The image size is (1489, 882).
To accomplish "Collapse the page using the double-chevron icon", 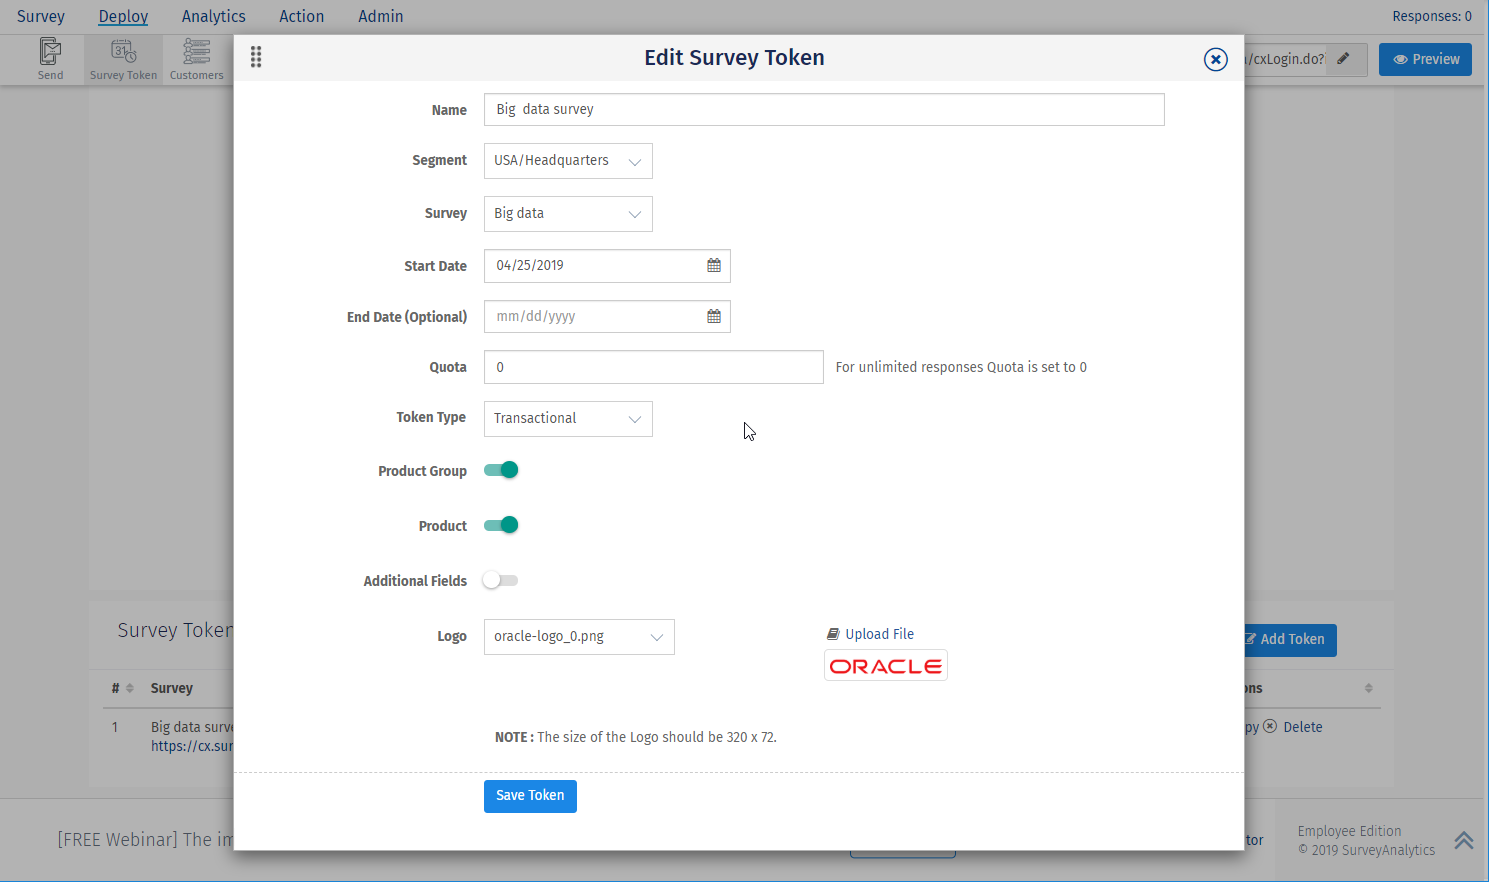I will [x=1464, y=840].
